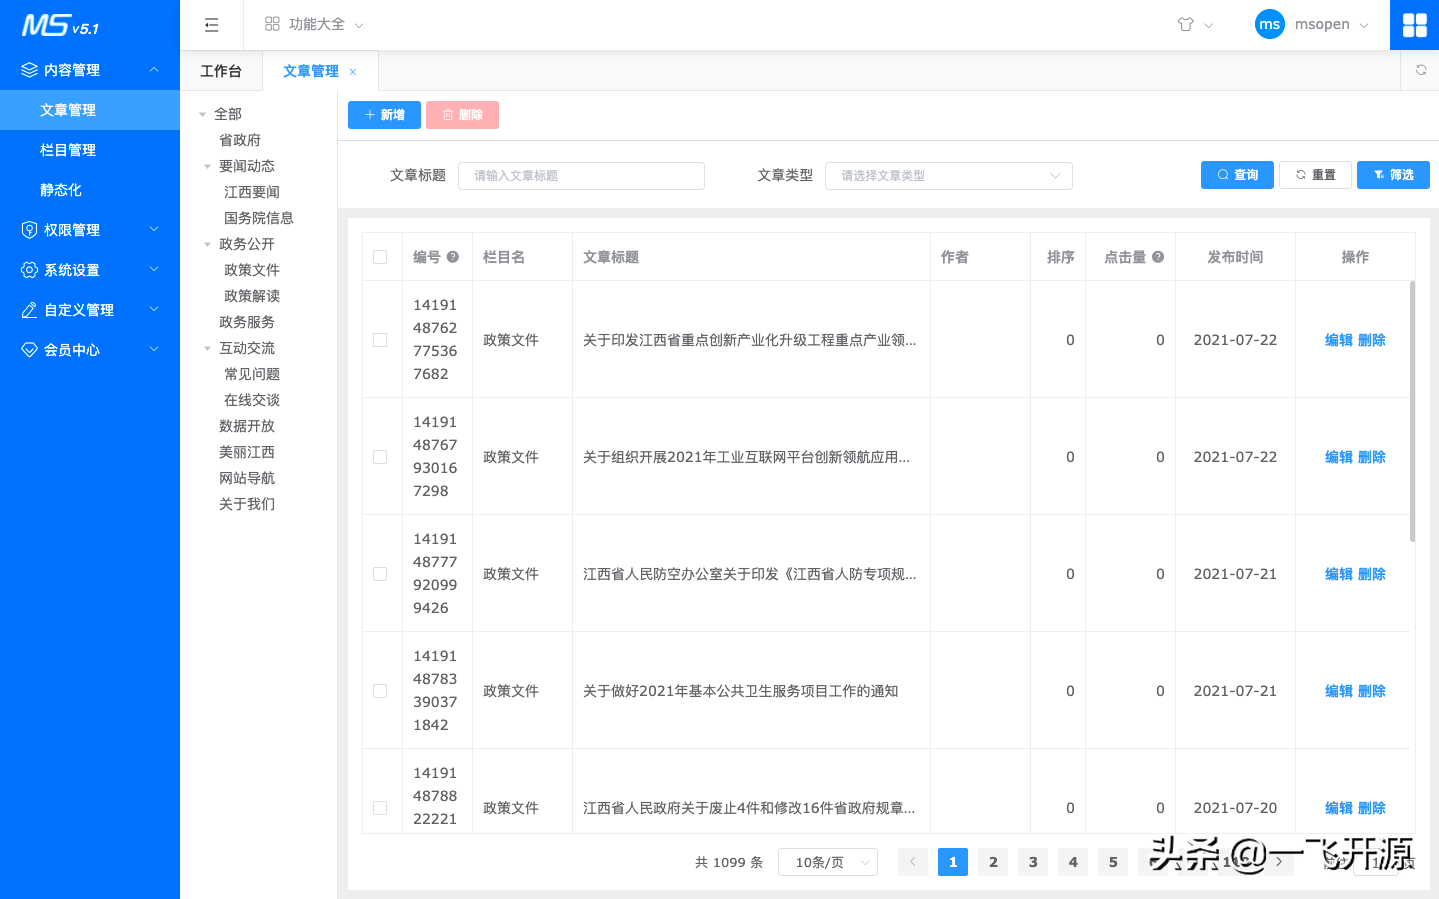The width and height of the screenshot is (1439, 899).
Task: Tick the checkbox of the last visible row
Action: point(380,807)
